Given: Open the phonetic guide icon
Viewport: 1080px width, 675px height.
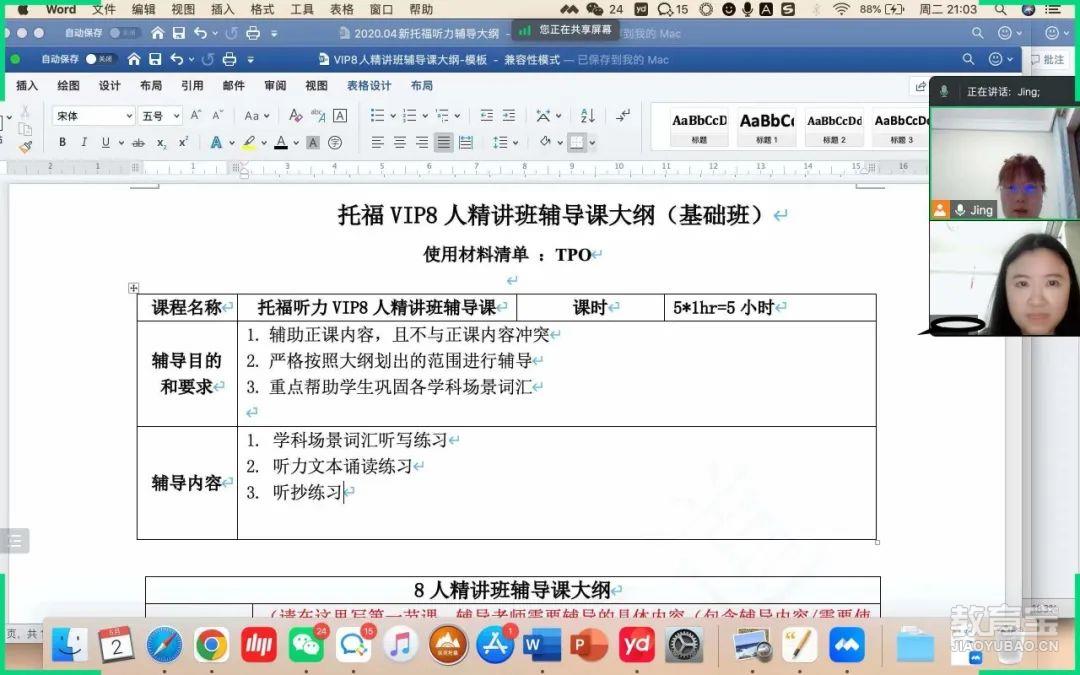Looking at the screenshot, I should point(318,116).
